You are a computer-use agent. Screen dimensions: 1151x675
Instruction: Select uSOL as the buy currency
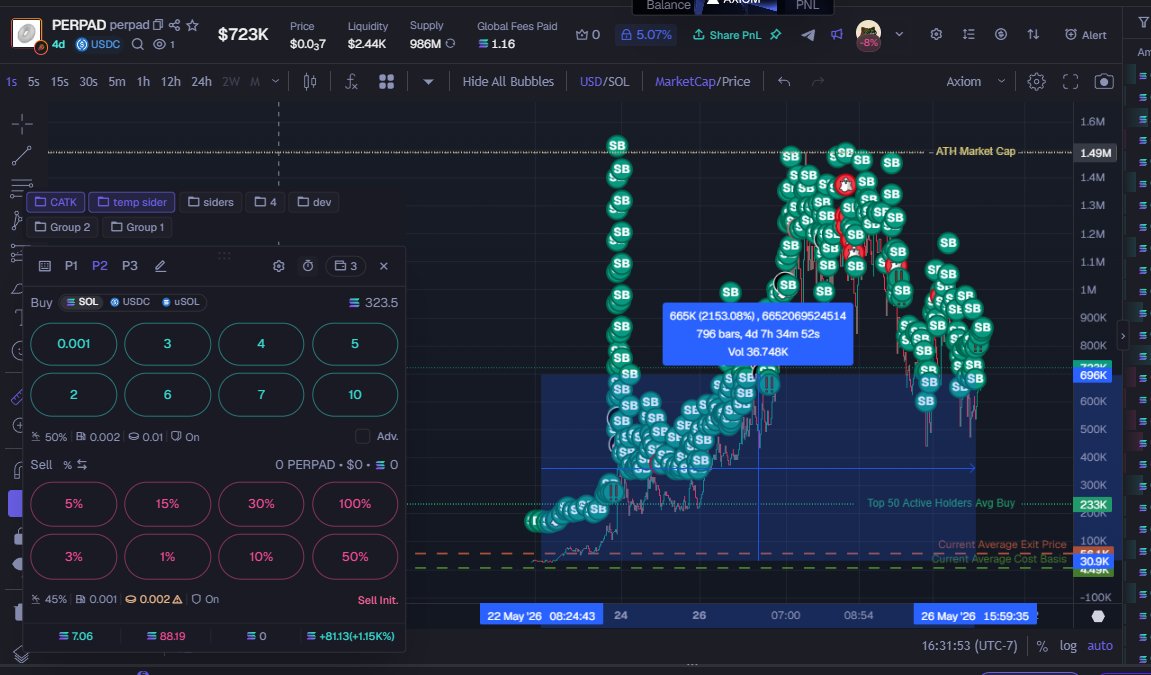(x=181, y=302)
